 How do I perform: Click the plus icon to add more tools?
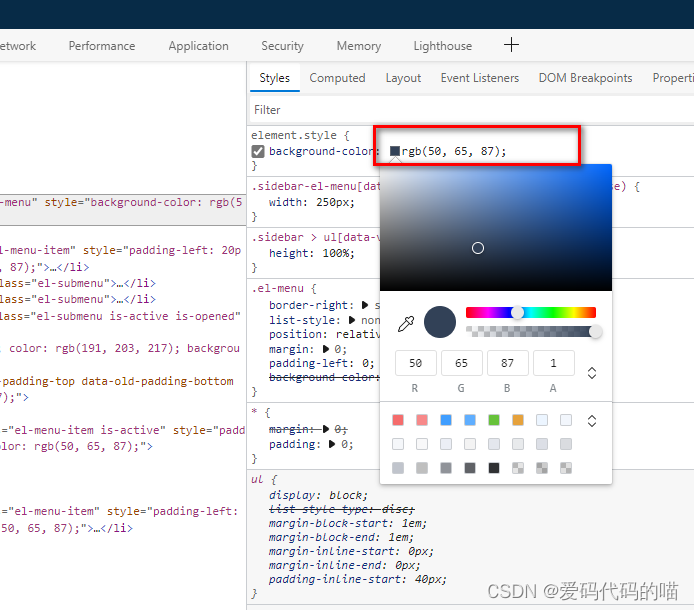tap(511, 45)
